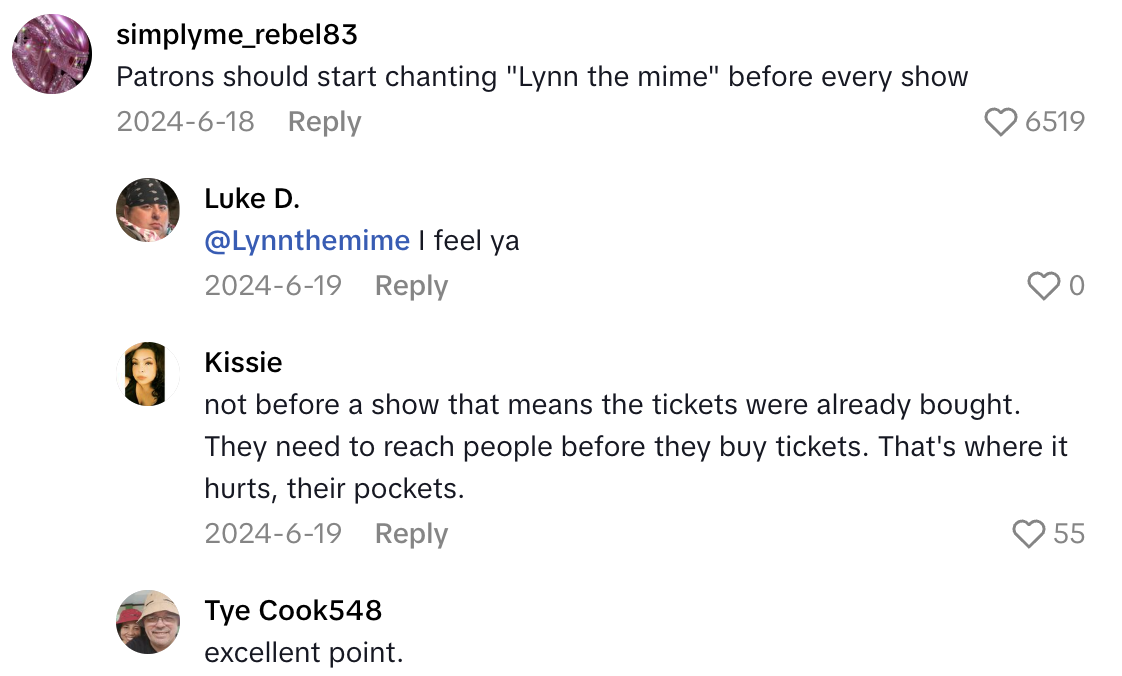Viewport: 1122px width, 676px height.
Task: Tap the heart on Luke D.'s reply
Action: click(1043, 286)
